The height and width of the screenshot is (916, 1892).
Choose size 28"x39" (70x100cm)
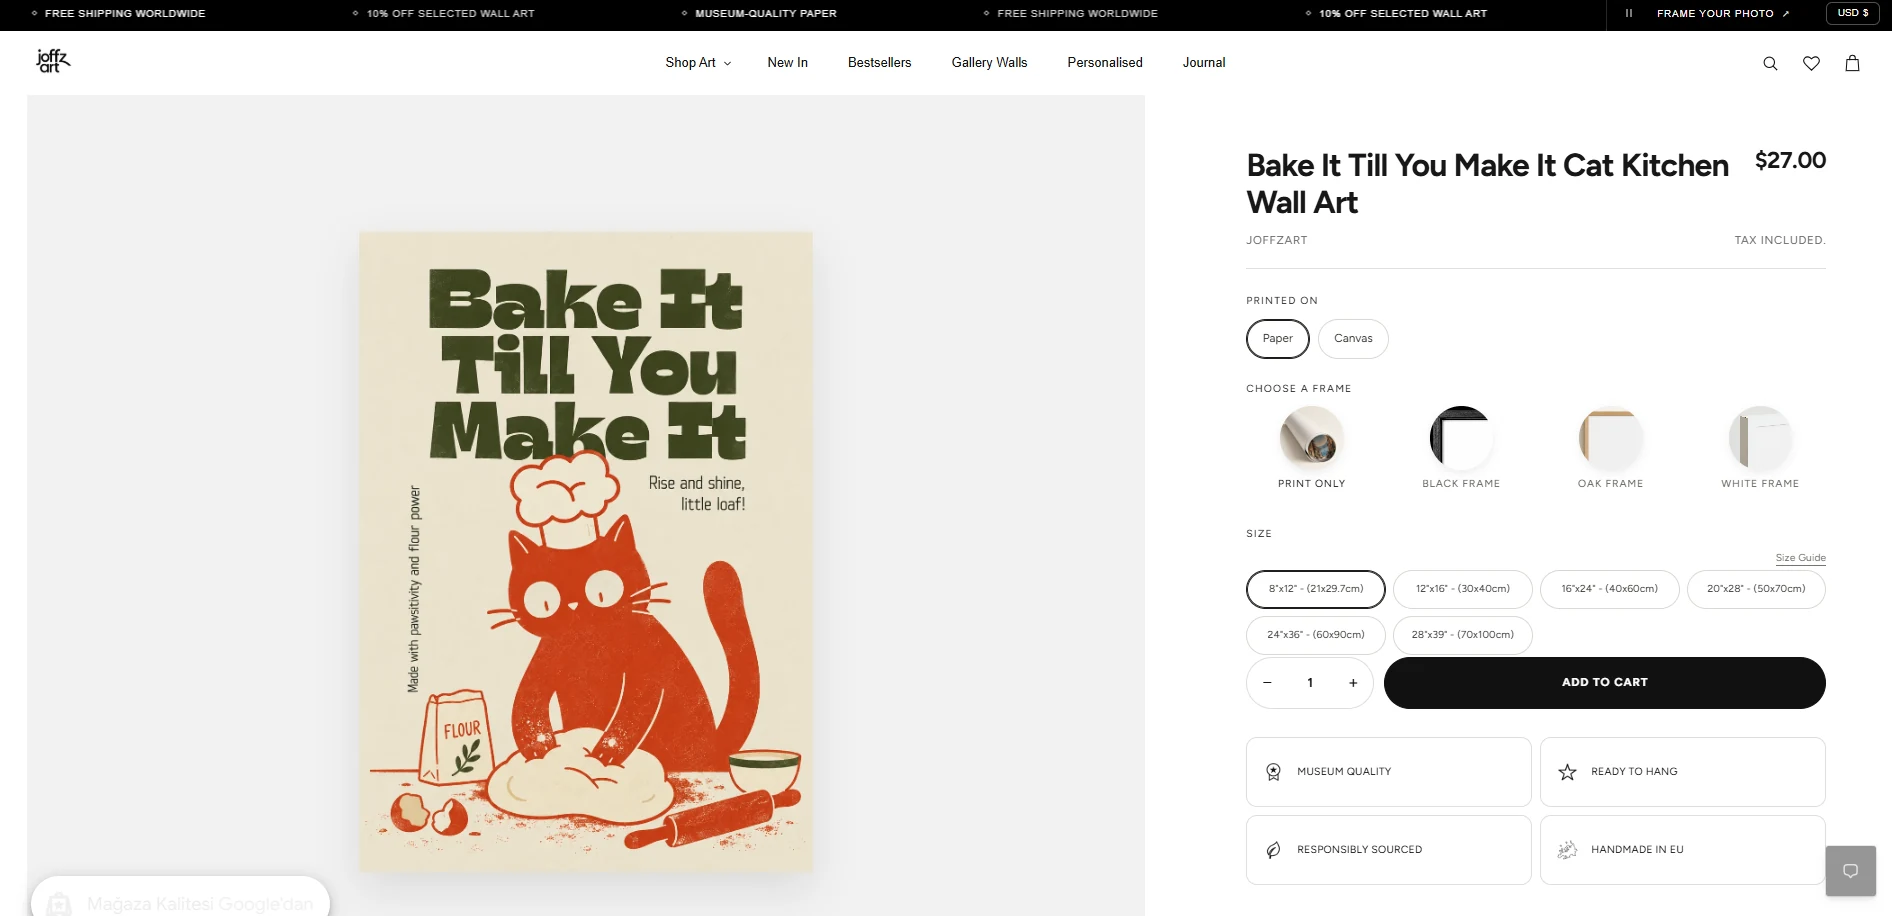[x=1463, y=635]
